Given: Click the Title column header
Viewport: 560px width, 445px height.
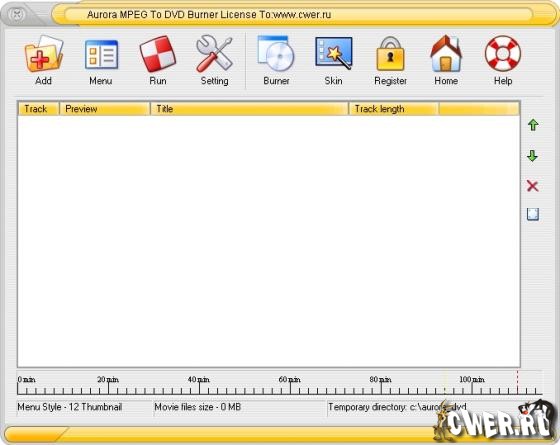Looking at the screenshot, I should [249, 109].
